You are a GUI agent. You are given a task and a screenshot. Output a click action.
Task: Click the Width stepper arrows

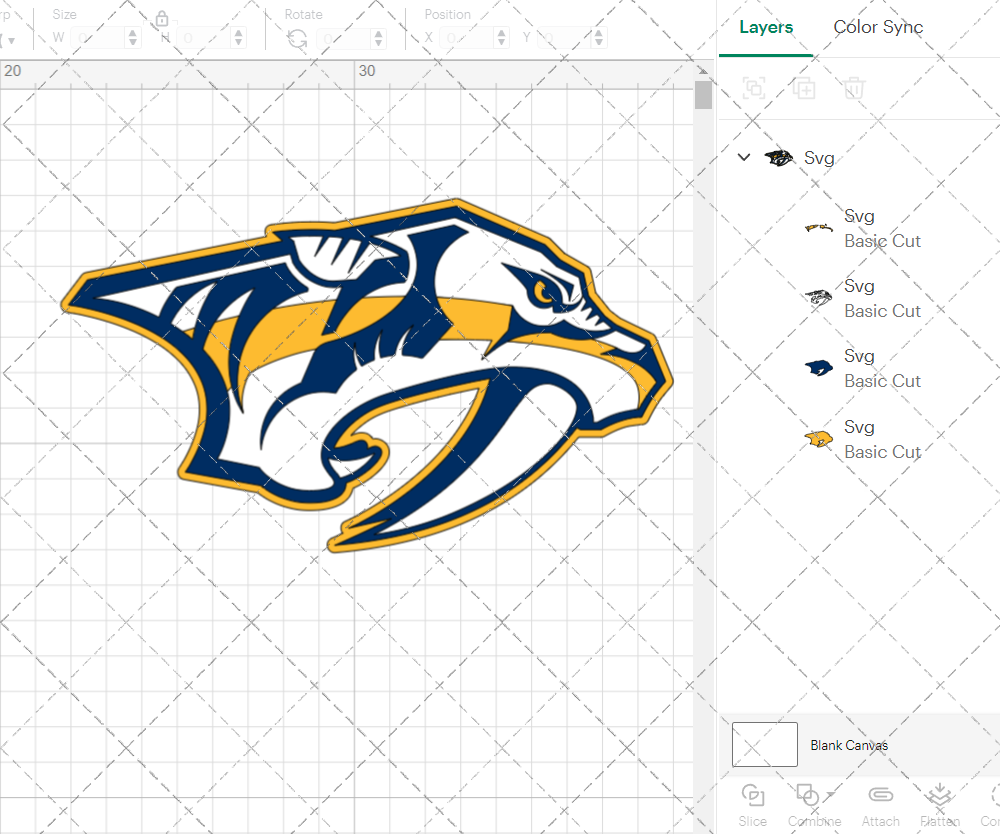point(133,38)
